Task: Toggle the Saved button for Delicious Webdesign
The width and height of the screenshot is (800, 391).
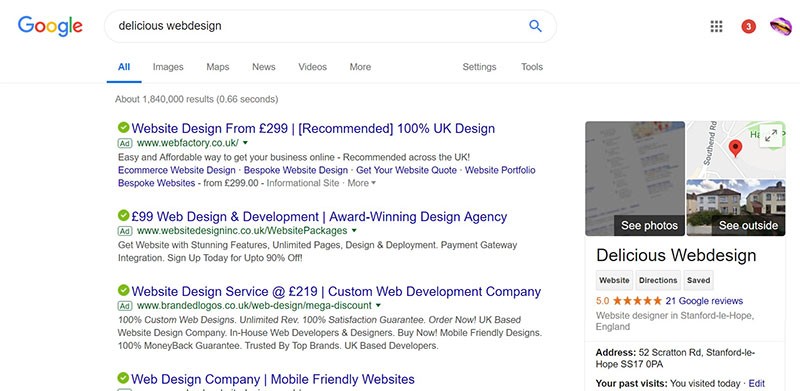Action: [x=698, y=280]
